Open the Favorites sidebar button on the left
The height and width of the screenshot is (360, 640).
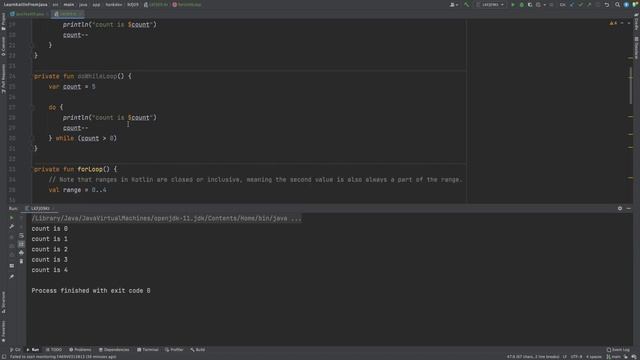click(4, 331)
